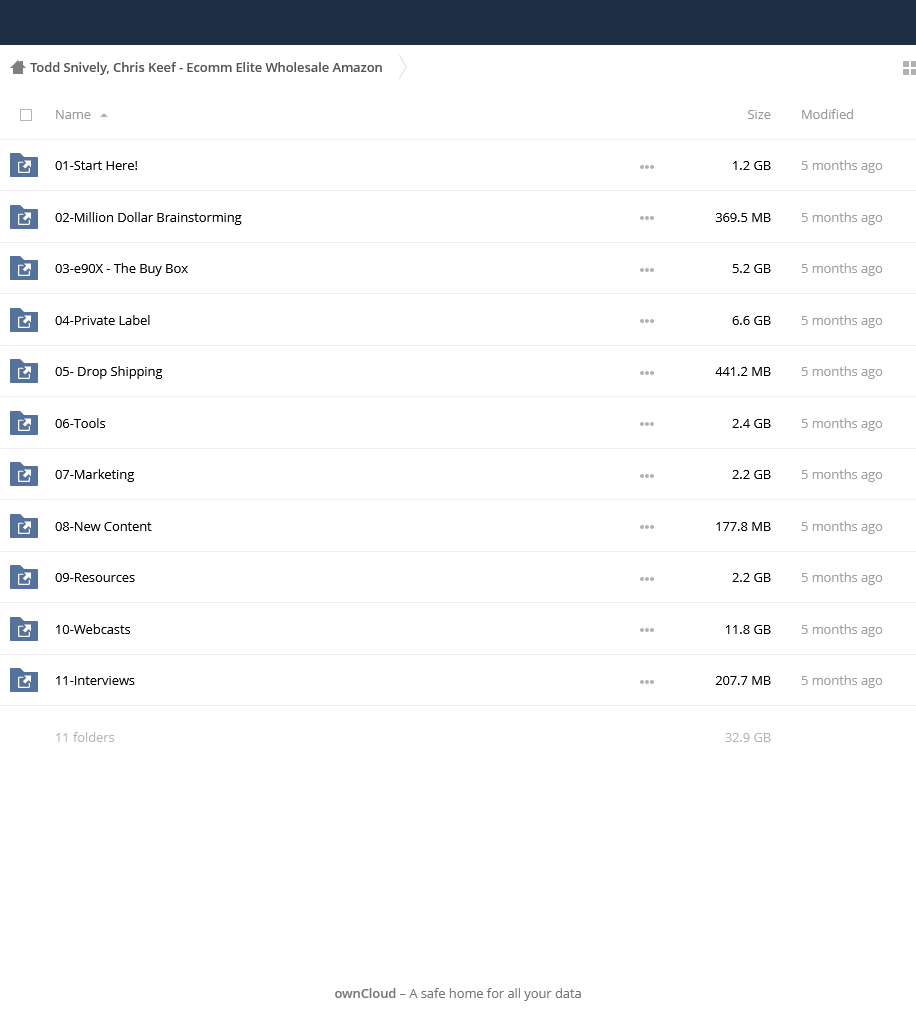Click the Todd Snively, Chris Keef breadcrumb title
Image resolution: width=916 pixels, height=1023 pixels.
point(206,68)
